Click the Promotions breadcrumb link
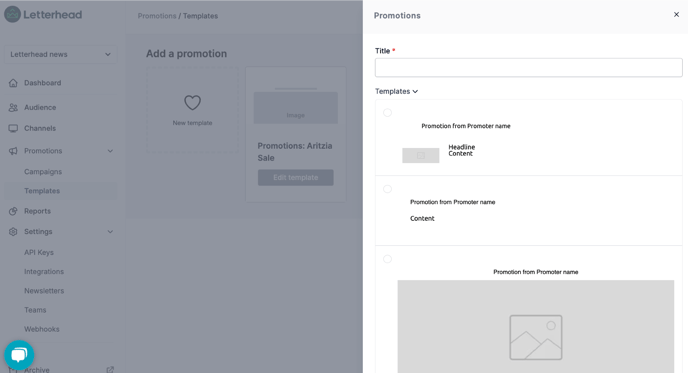 click(x=157, y=16)
